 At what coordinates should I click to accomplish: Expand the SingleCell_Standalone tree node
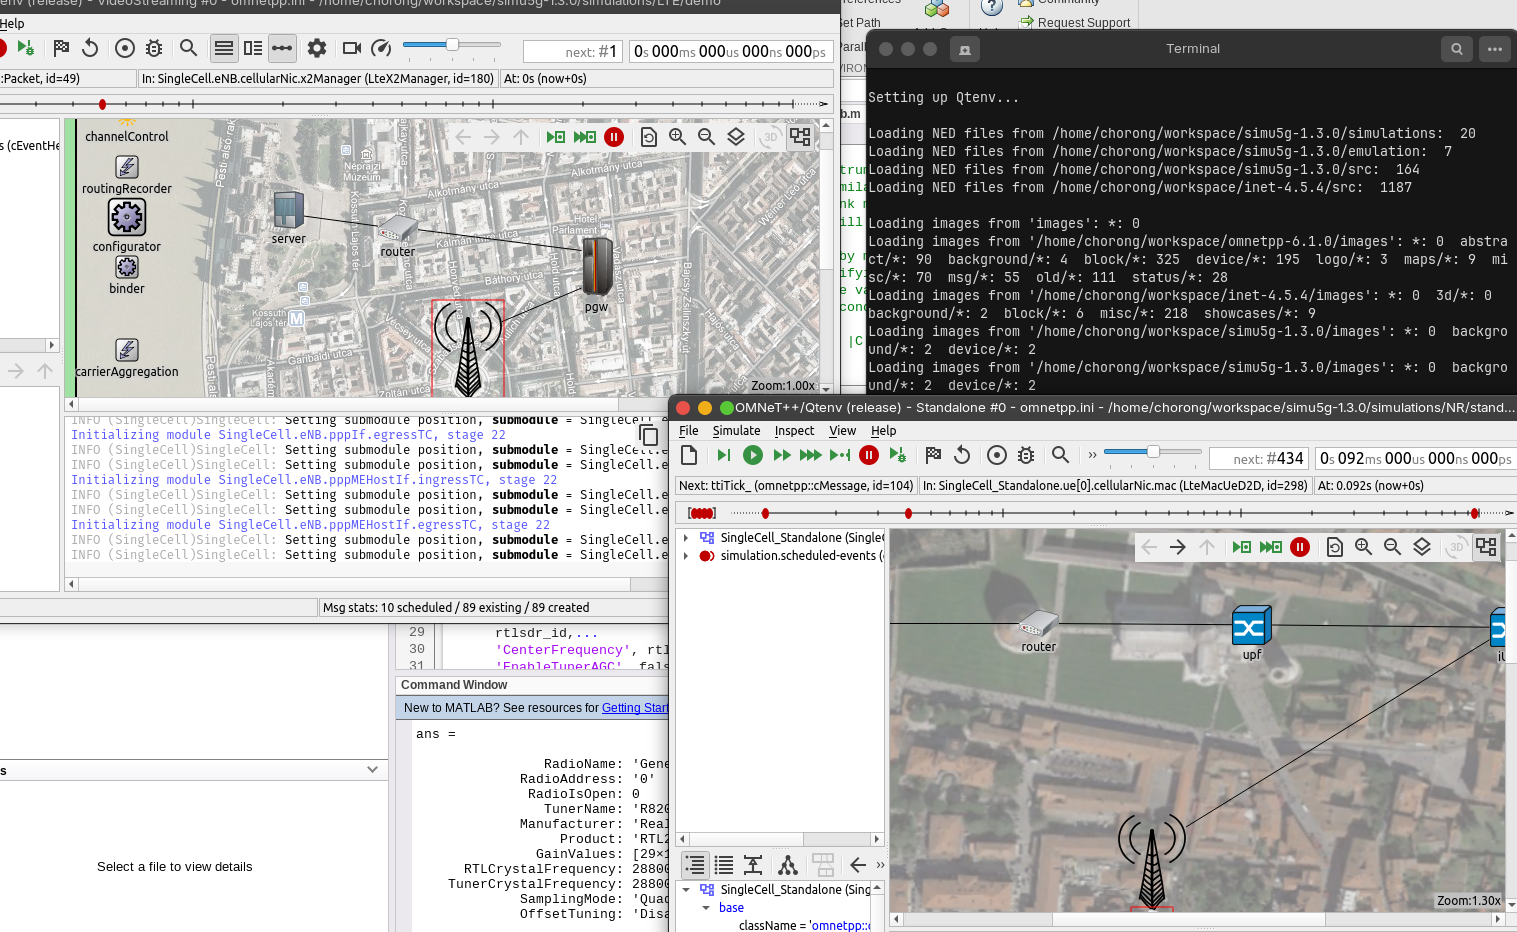686,538
